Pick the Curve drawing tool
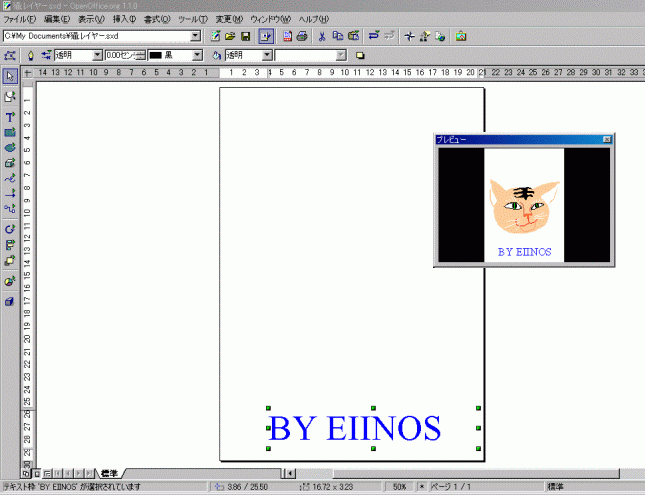 pos(10,177)
